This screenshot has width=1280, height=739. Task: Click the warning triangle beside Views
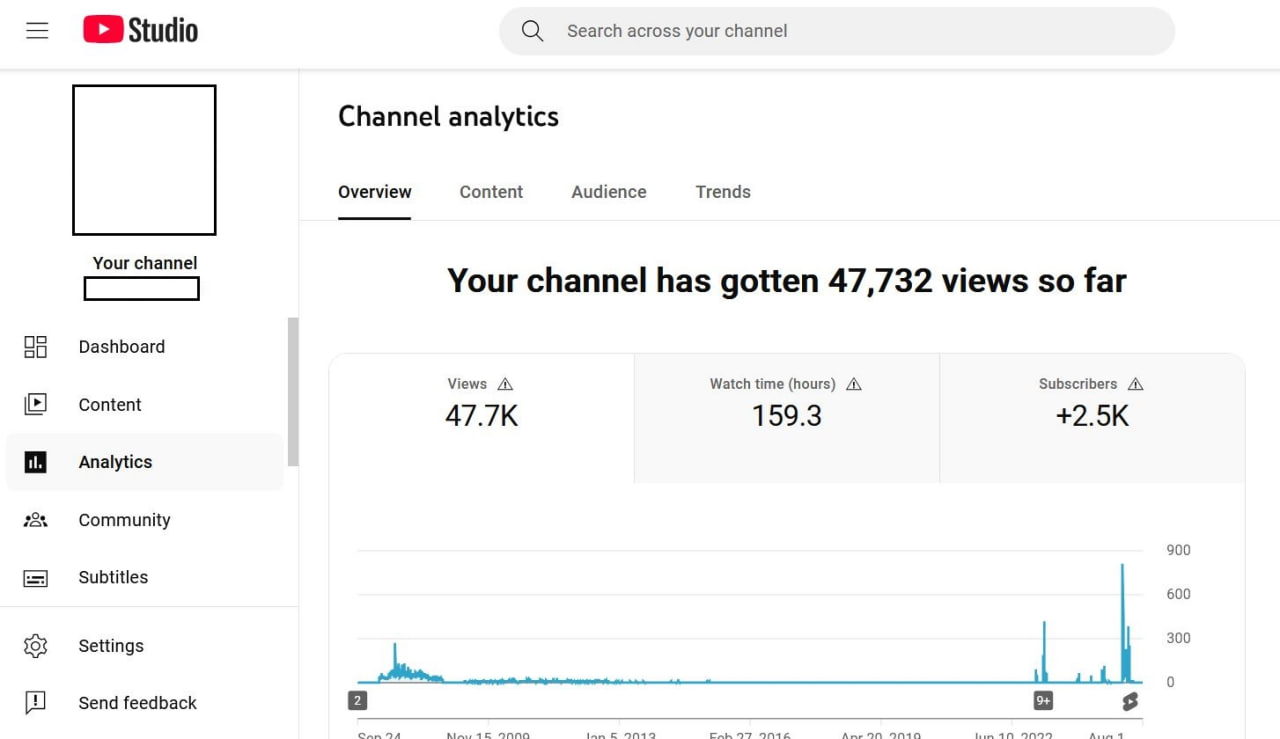coord(506,383)
